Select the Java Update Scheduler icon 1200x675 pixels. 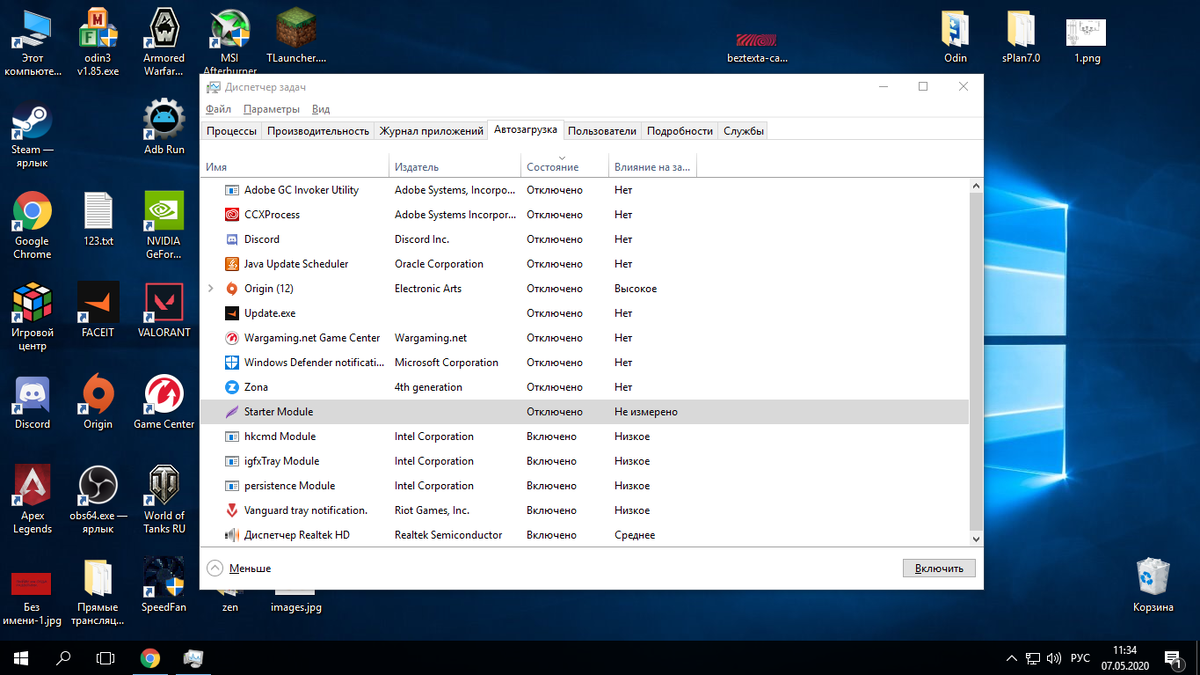tap(232, 264)
